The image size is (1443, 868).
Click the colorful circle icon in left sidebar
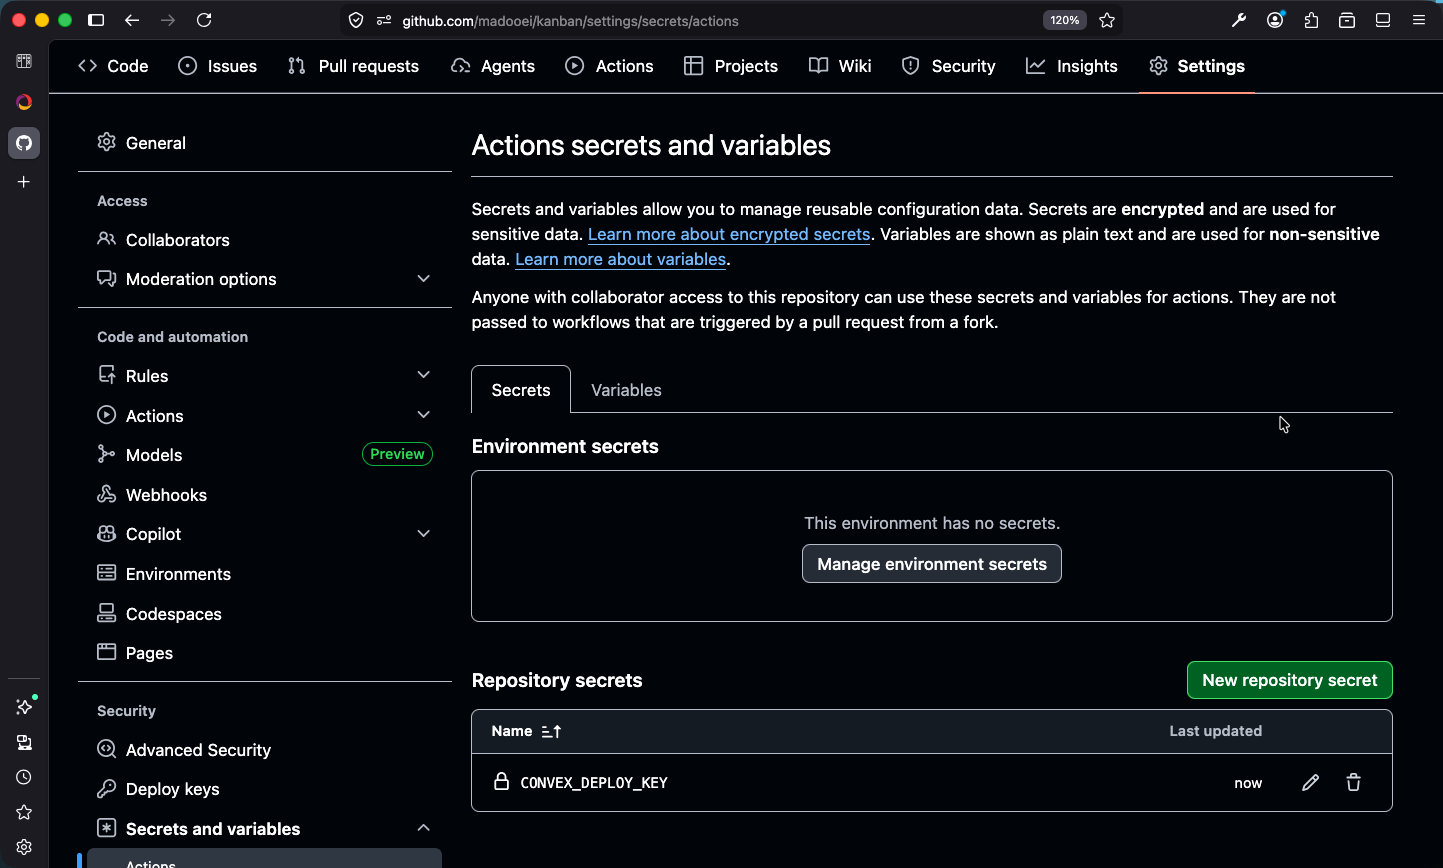coord(24,102)
